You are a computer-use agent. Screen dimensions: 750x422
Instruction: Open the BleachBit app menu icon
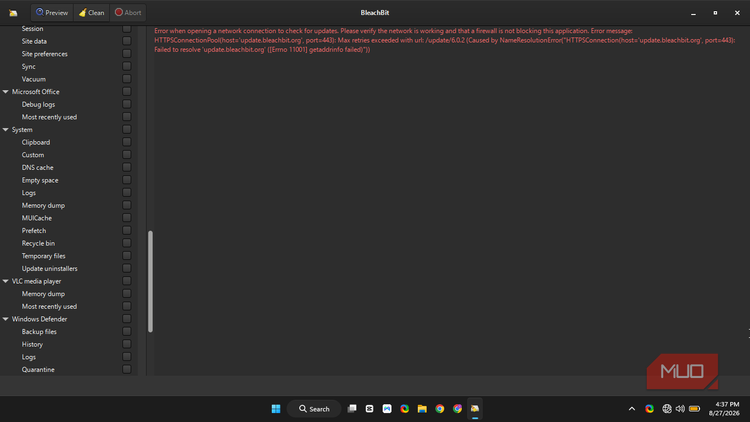coord(13,13)
